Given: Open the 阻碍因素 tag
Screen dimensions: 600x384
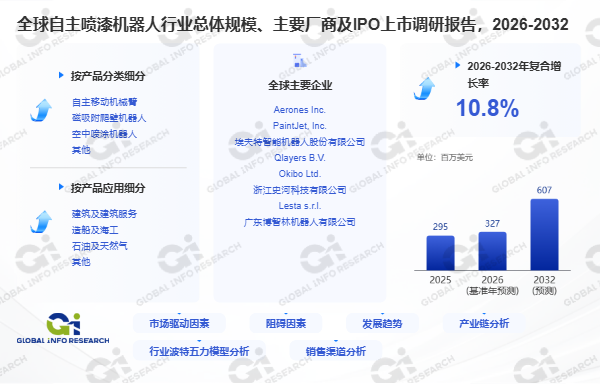Looking at the screenshot, I should coord(286,324).
